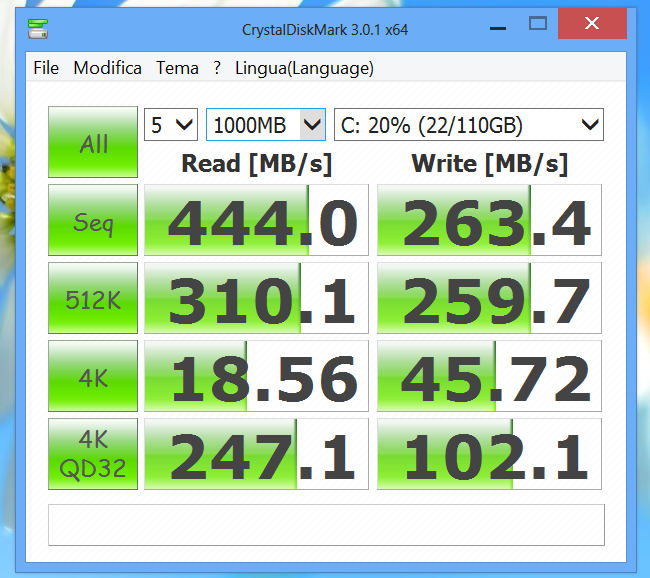Open the Tema menu

(177, 68)
